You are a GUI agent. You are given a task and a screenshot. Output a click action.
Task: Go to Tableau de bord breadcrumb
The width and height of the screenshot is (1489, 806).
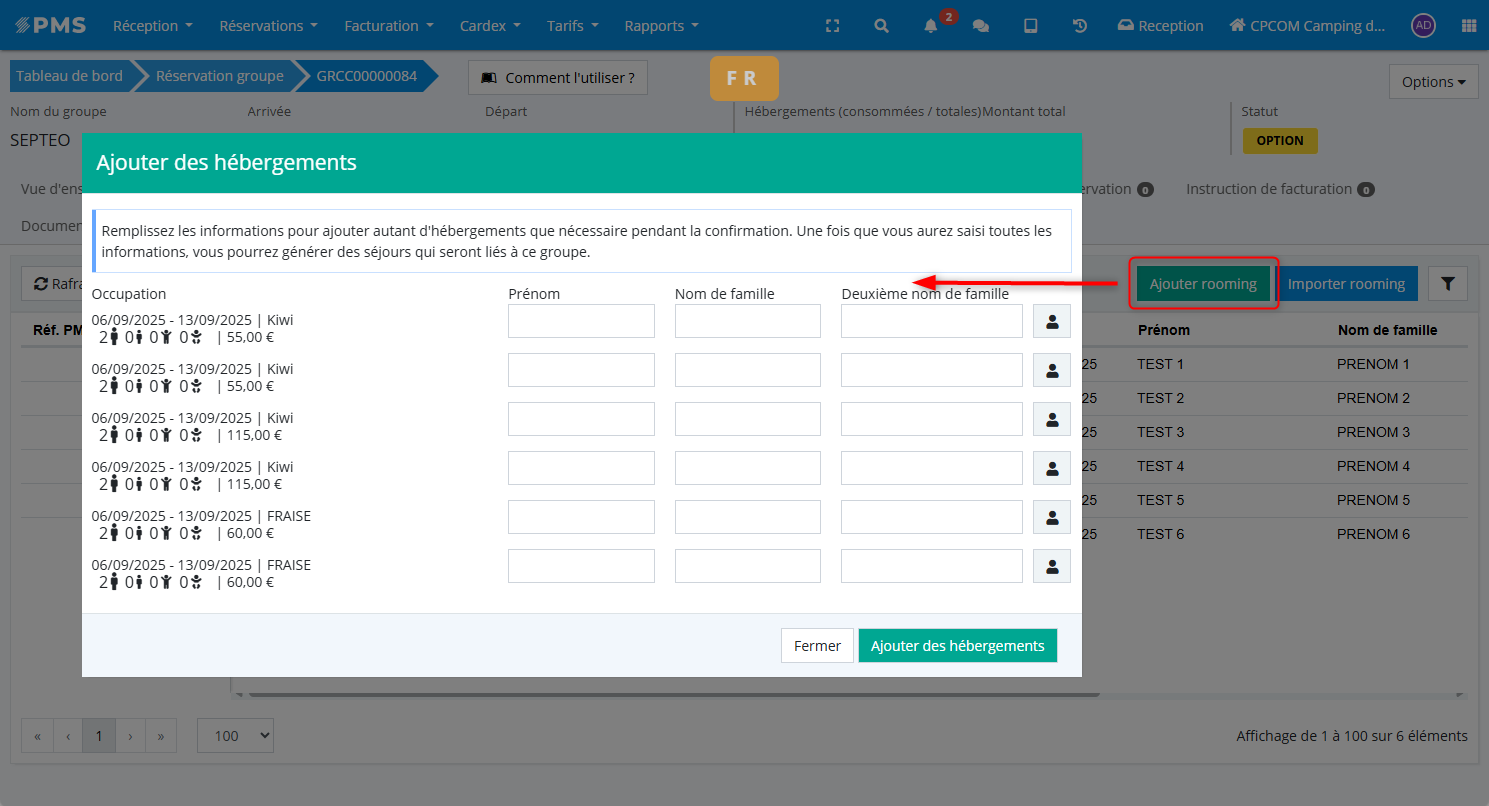point(70,76)
